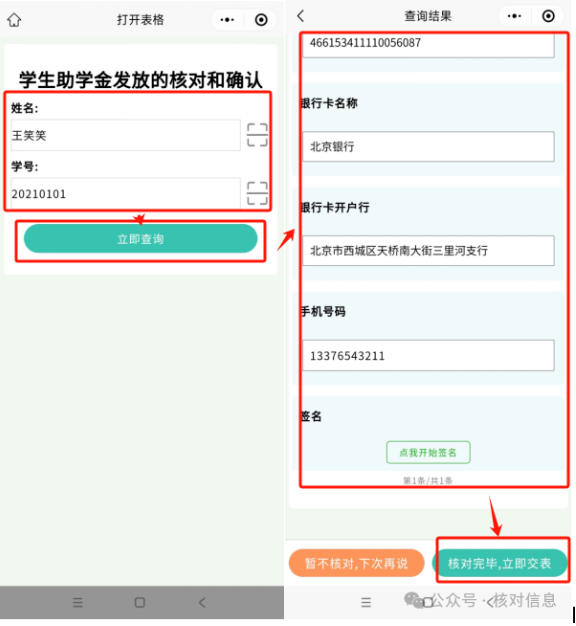Focus the 学号 input showing 20210101
Screen dimensions: 576x626
[x=126, y=194]
